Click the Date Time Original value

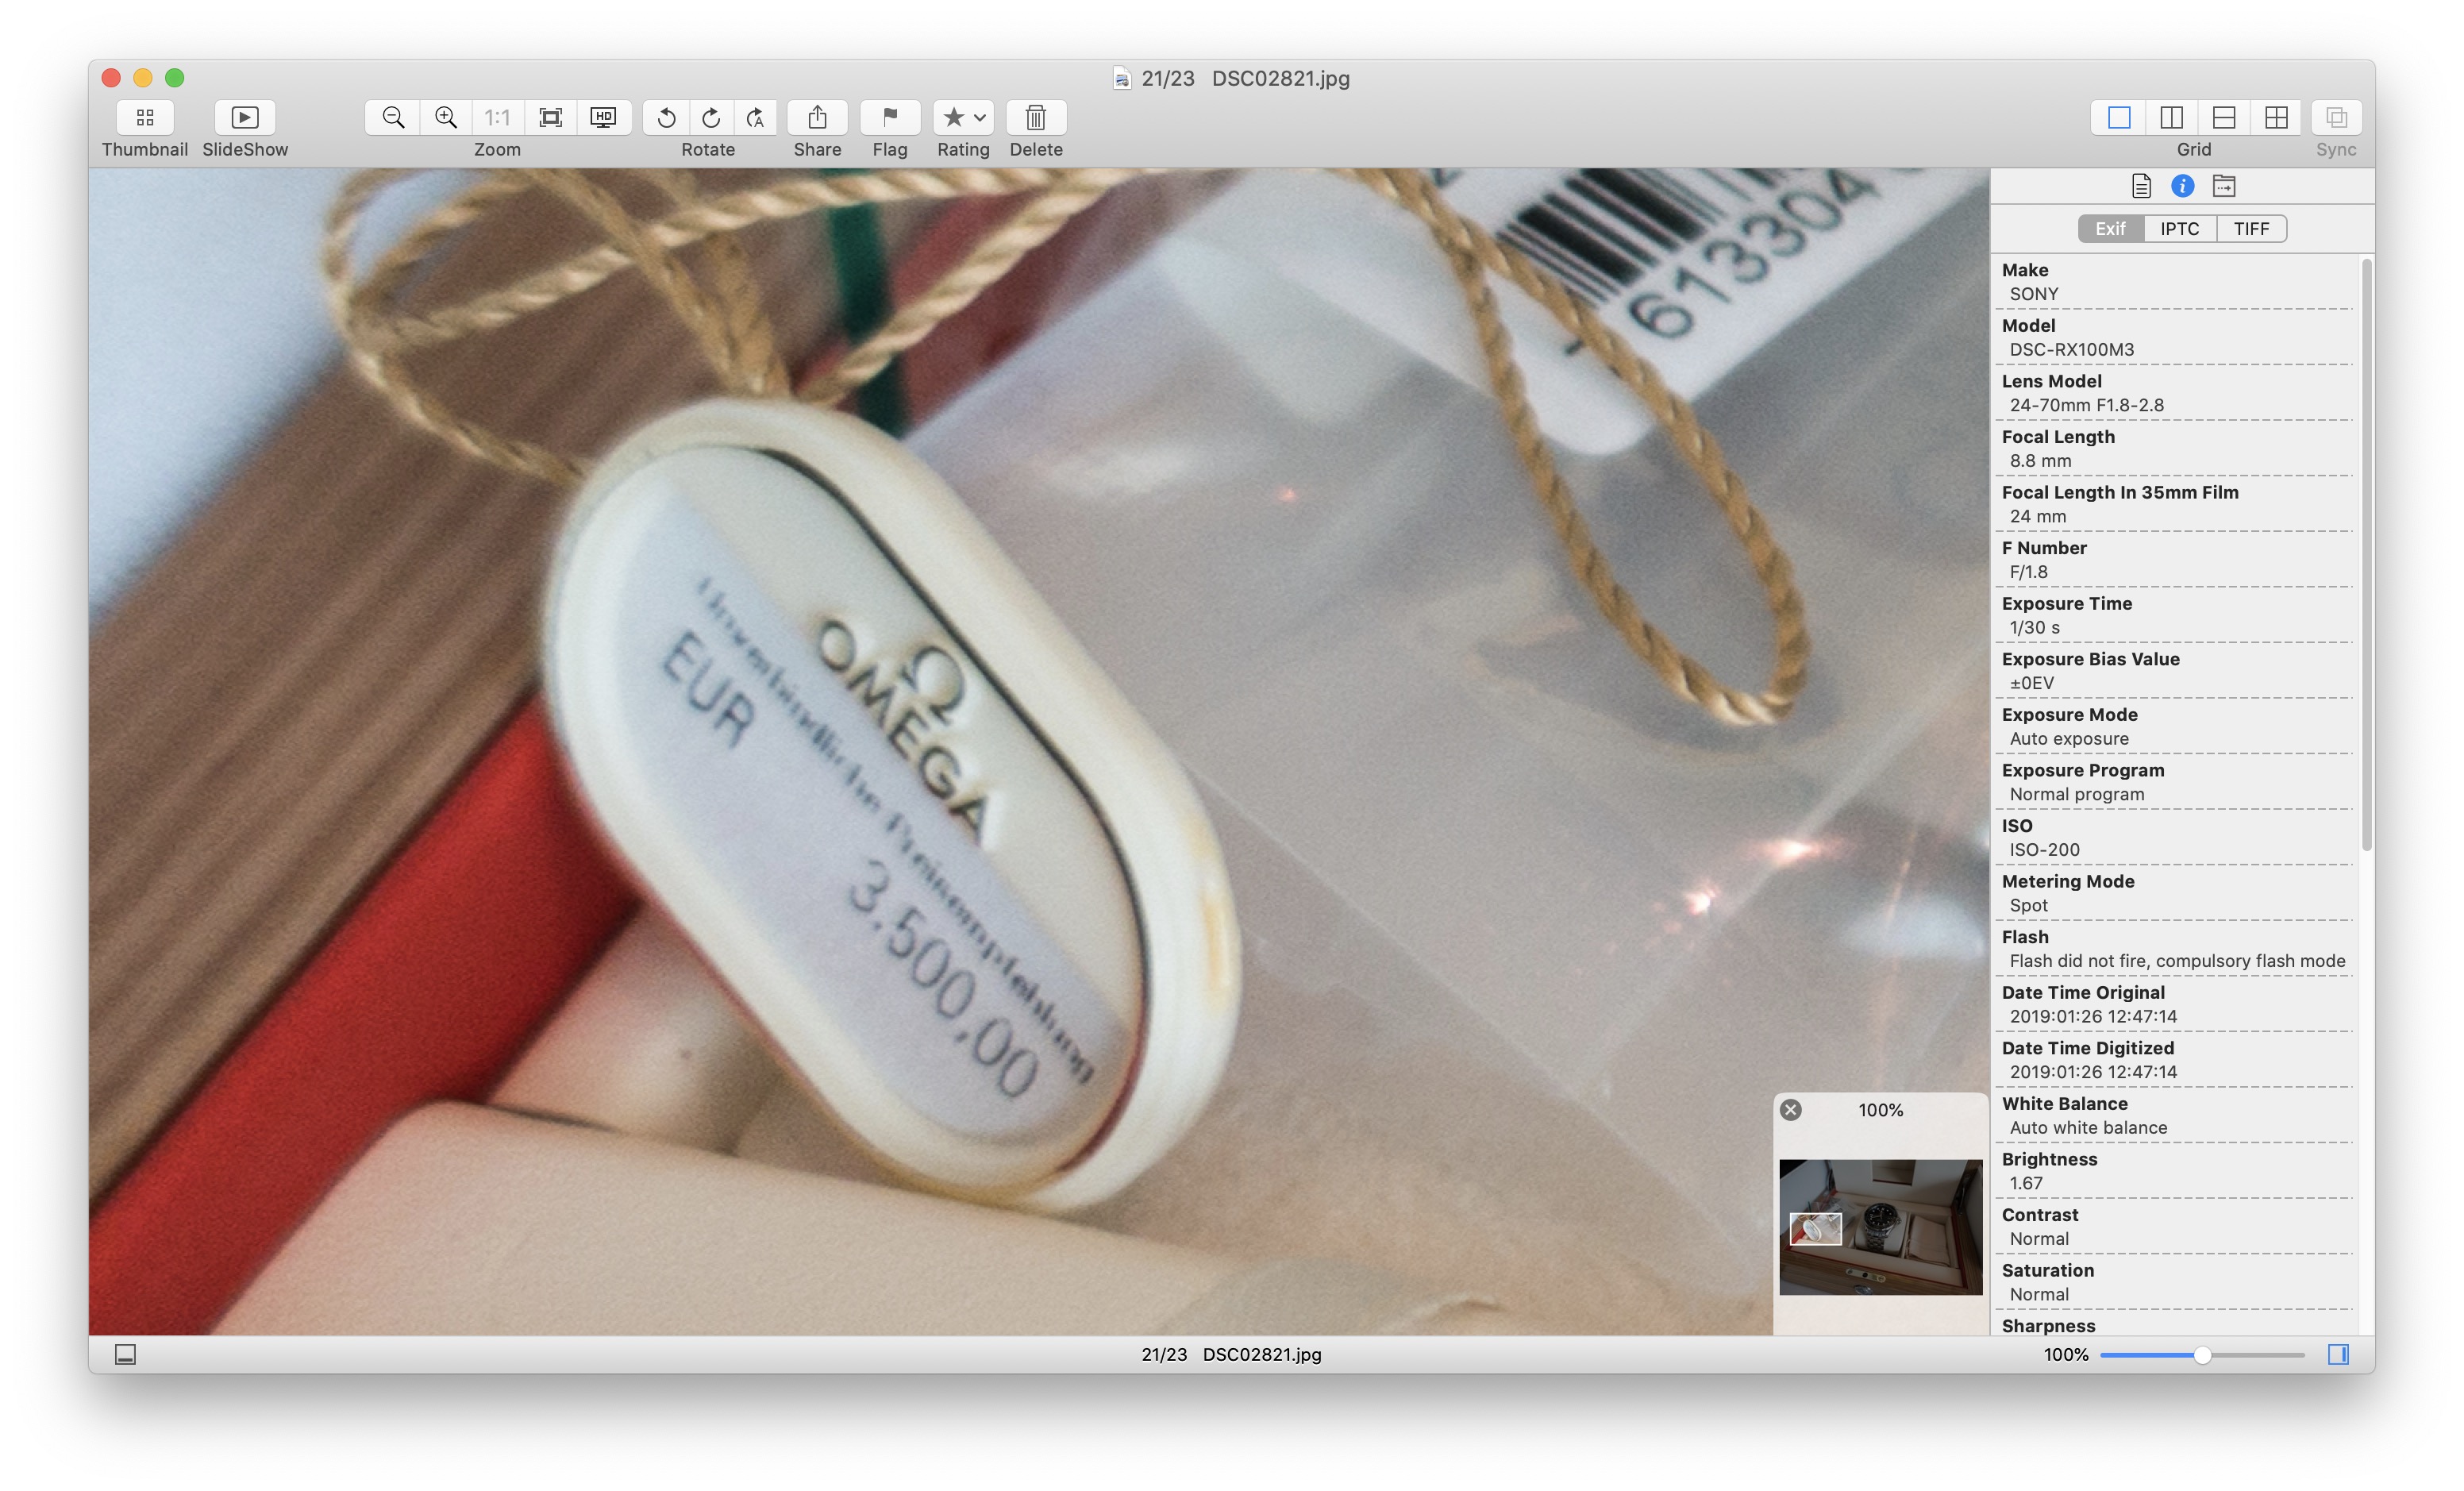click(x=2094, y=1017)
